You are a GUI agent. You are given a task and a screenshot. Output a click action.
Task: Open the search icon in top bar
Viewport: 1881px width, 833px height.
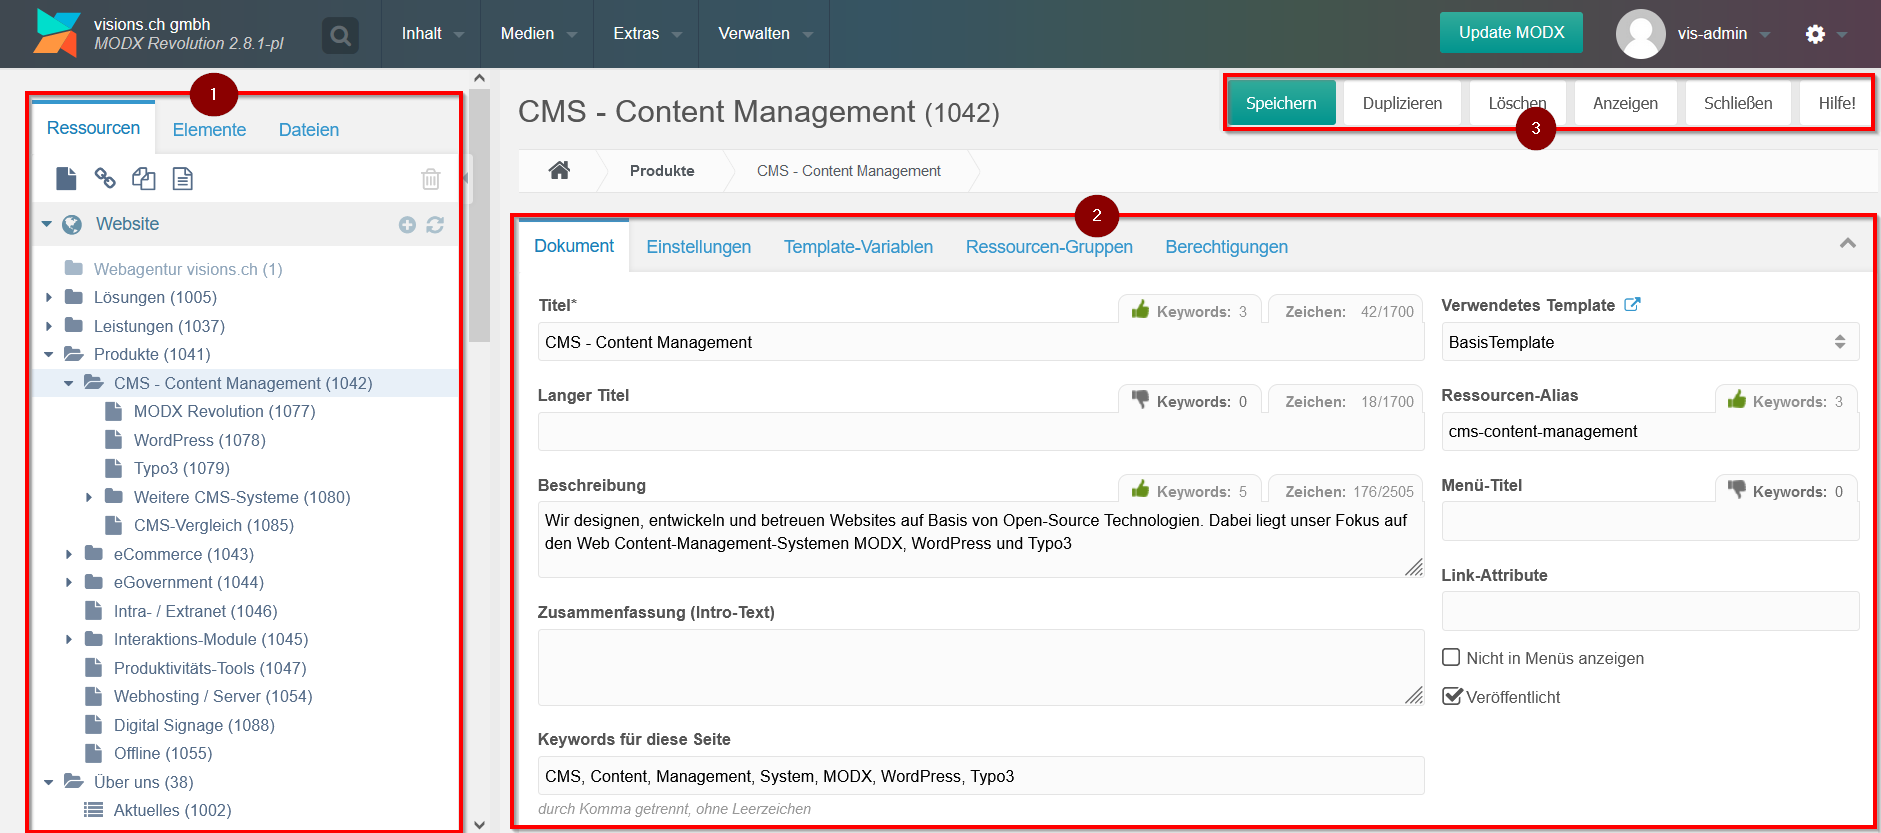[340, 37]
